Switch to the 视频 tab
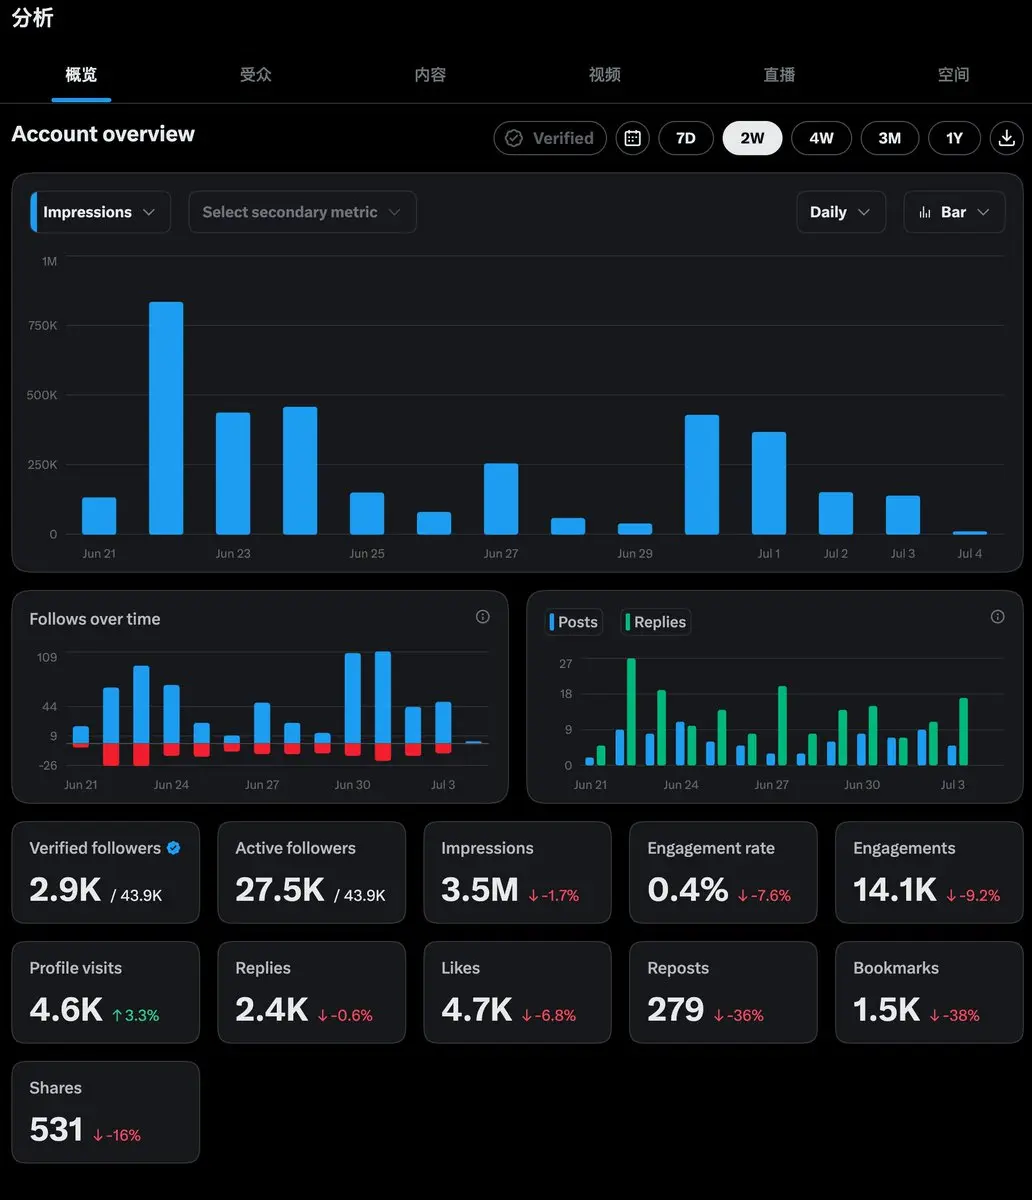The width and height of the screenshot is (1032, 1200). click(x=605, y=75)
